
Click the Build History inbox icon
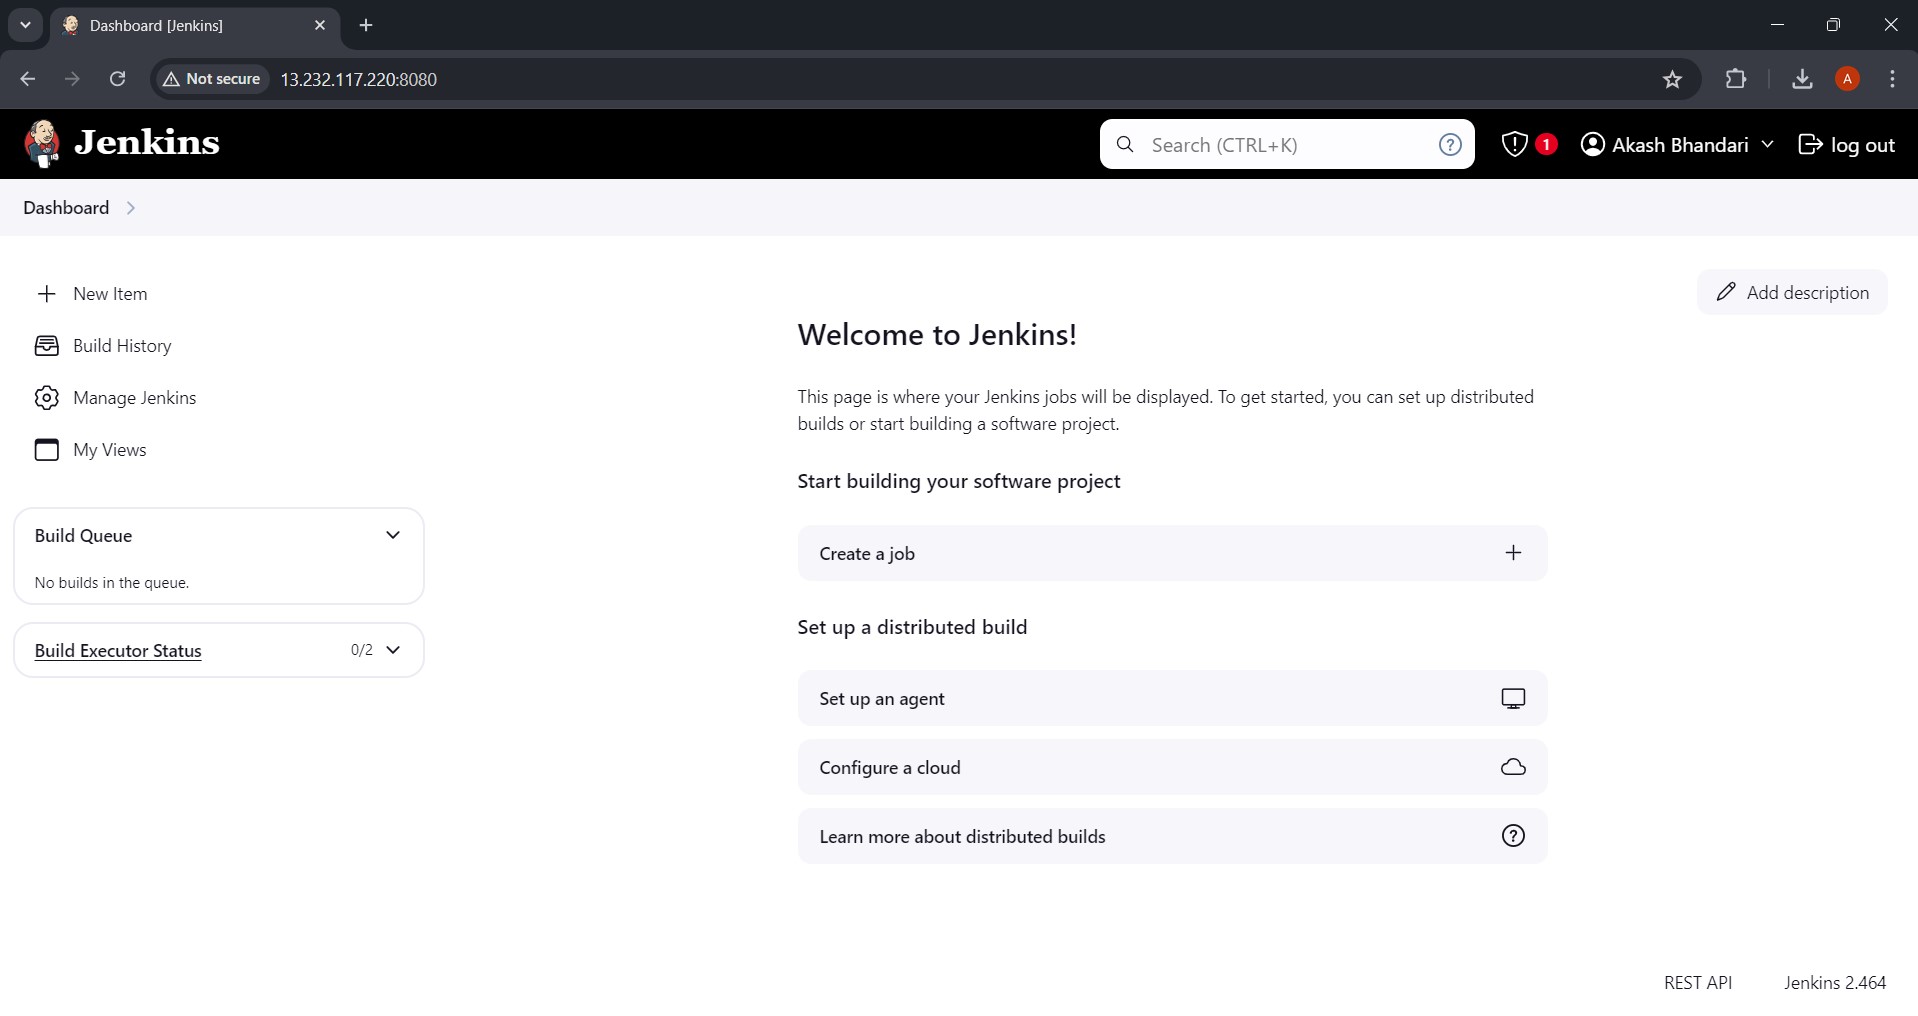(x=46, y=346)
